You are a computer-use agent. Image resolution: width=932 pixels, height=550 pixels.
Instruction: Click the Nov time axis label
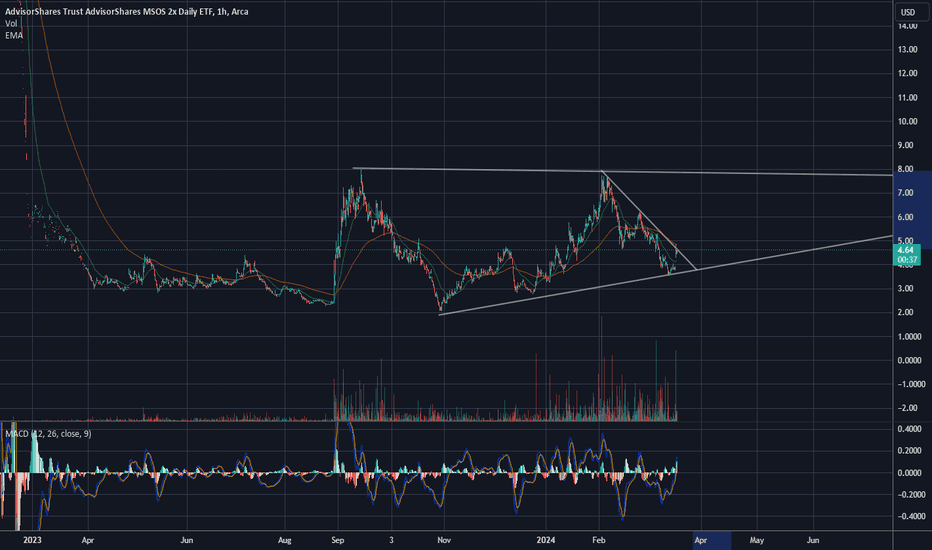coord(444,540)
